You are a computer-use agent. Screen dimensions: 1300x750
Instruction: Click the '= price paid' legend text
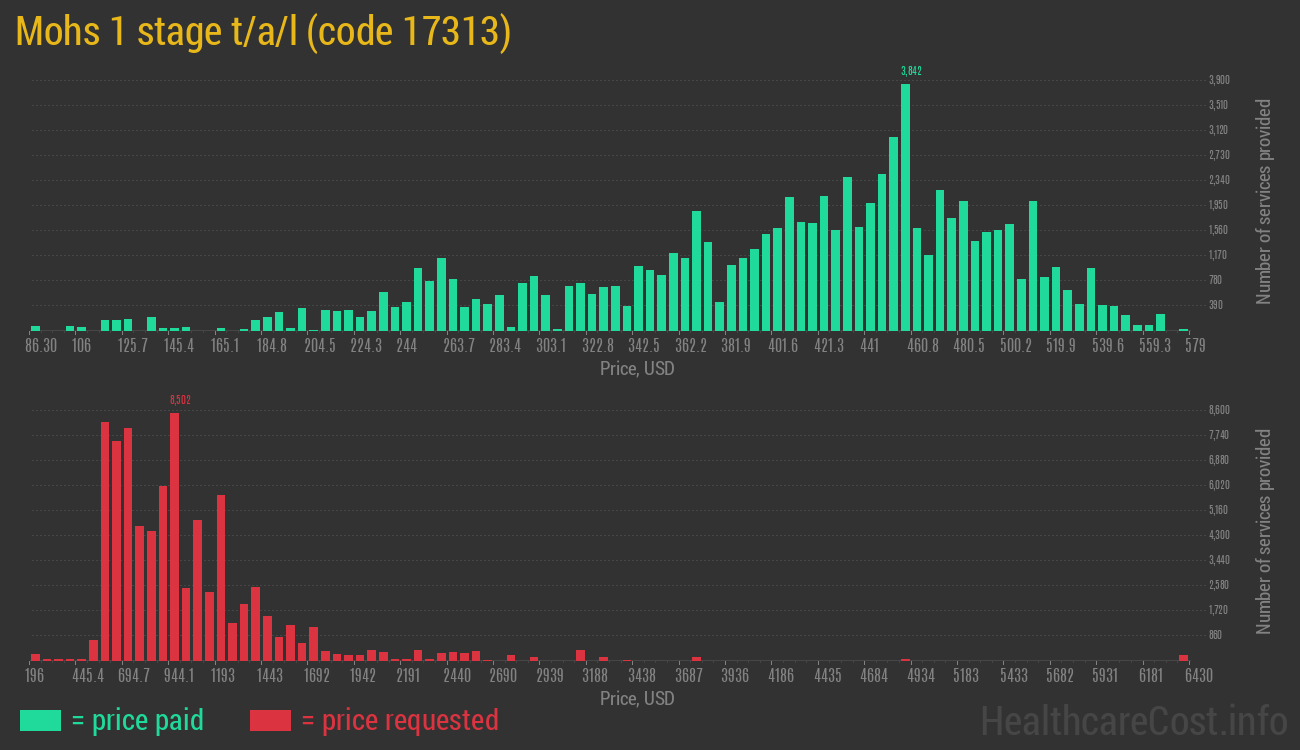tap(138, 720)
